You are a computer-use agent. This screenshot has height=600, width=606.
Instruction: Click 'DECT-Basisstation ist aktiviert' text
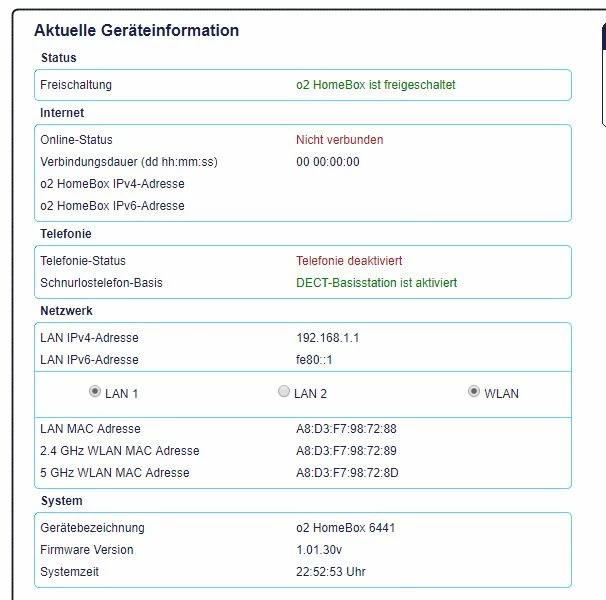[376, 283]
